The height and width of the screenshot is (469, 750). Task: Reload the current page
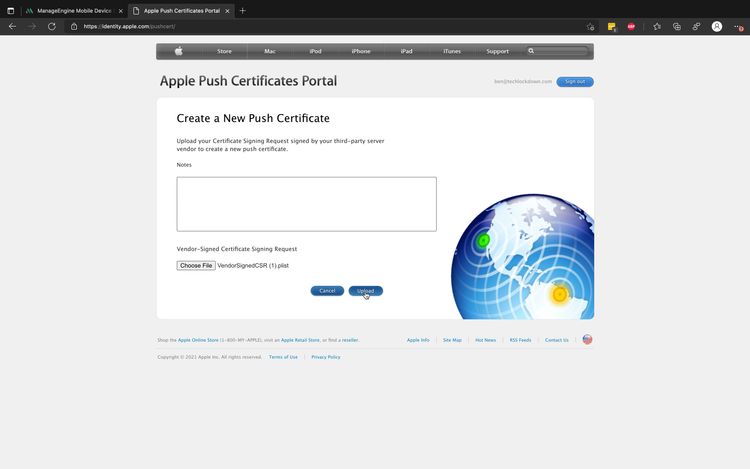pyautogui.click(x=52, y=26)
